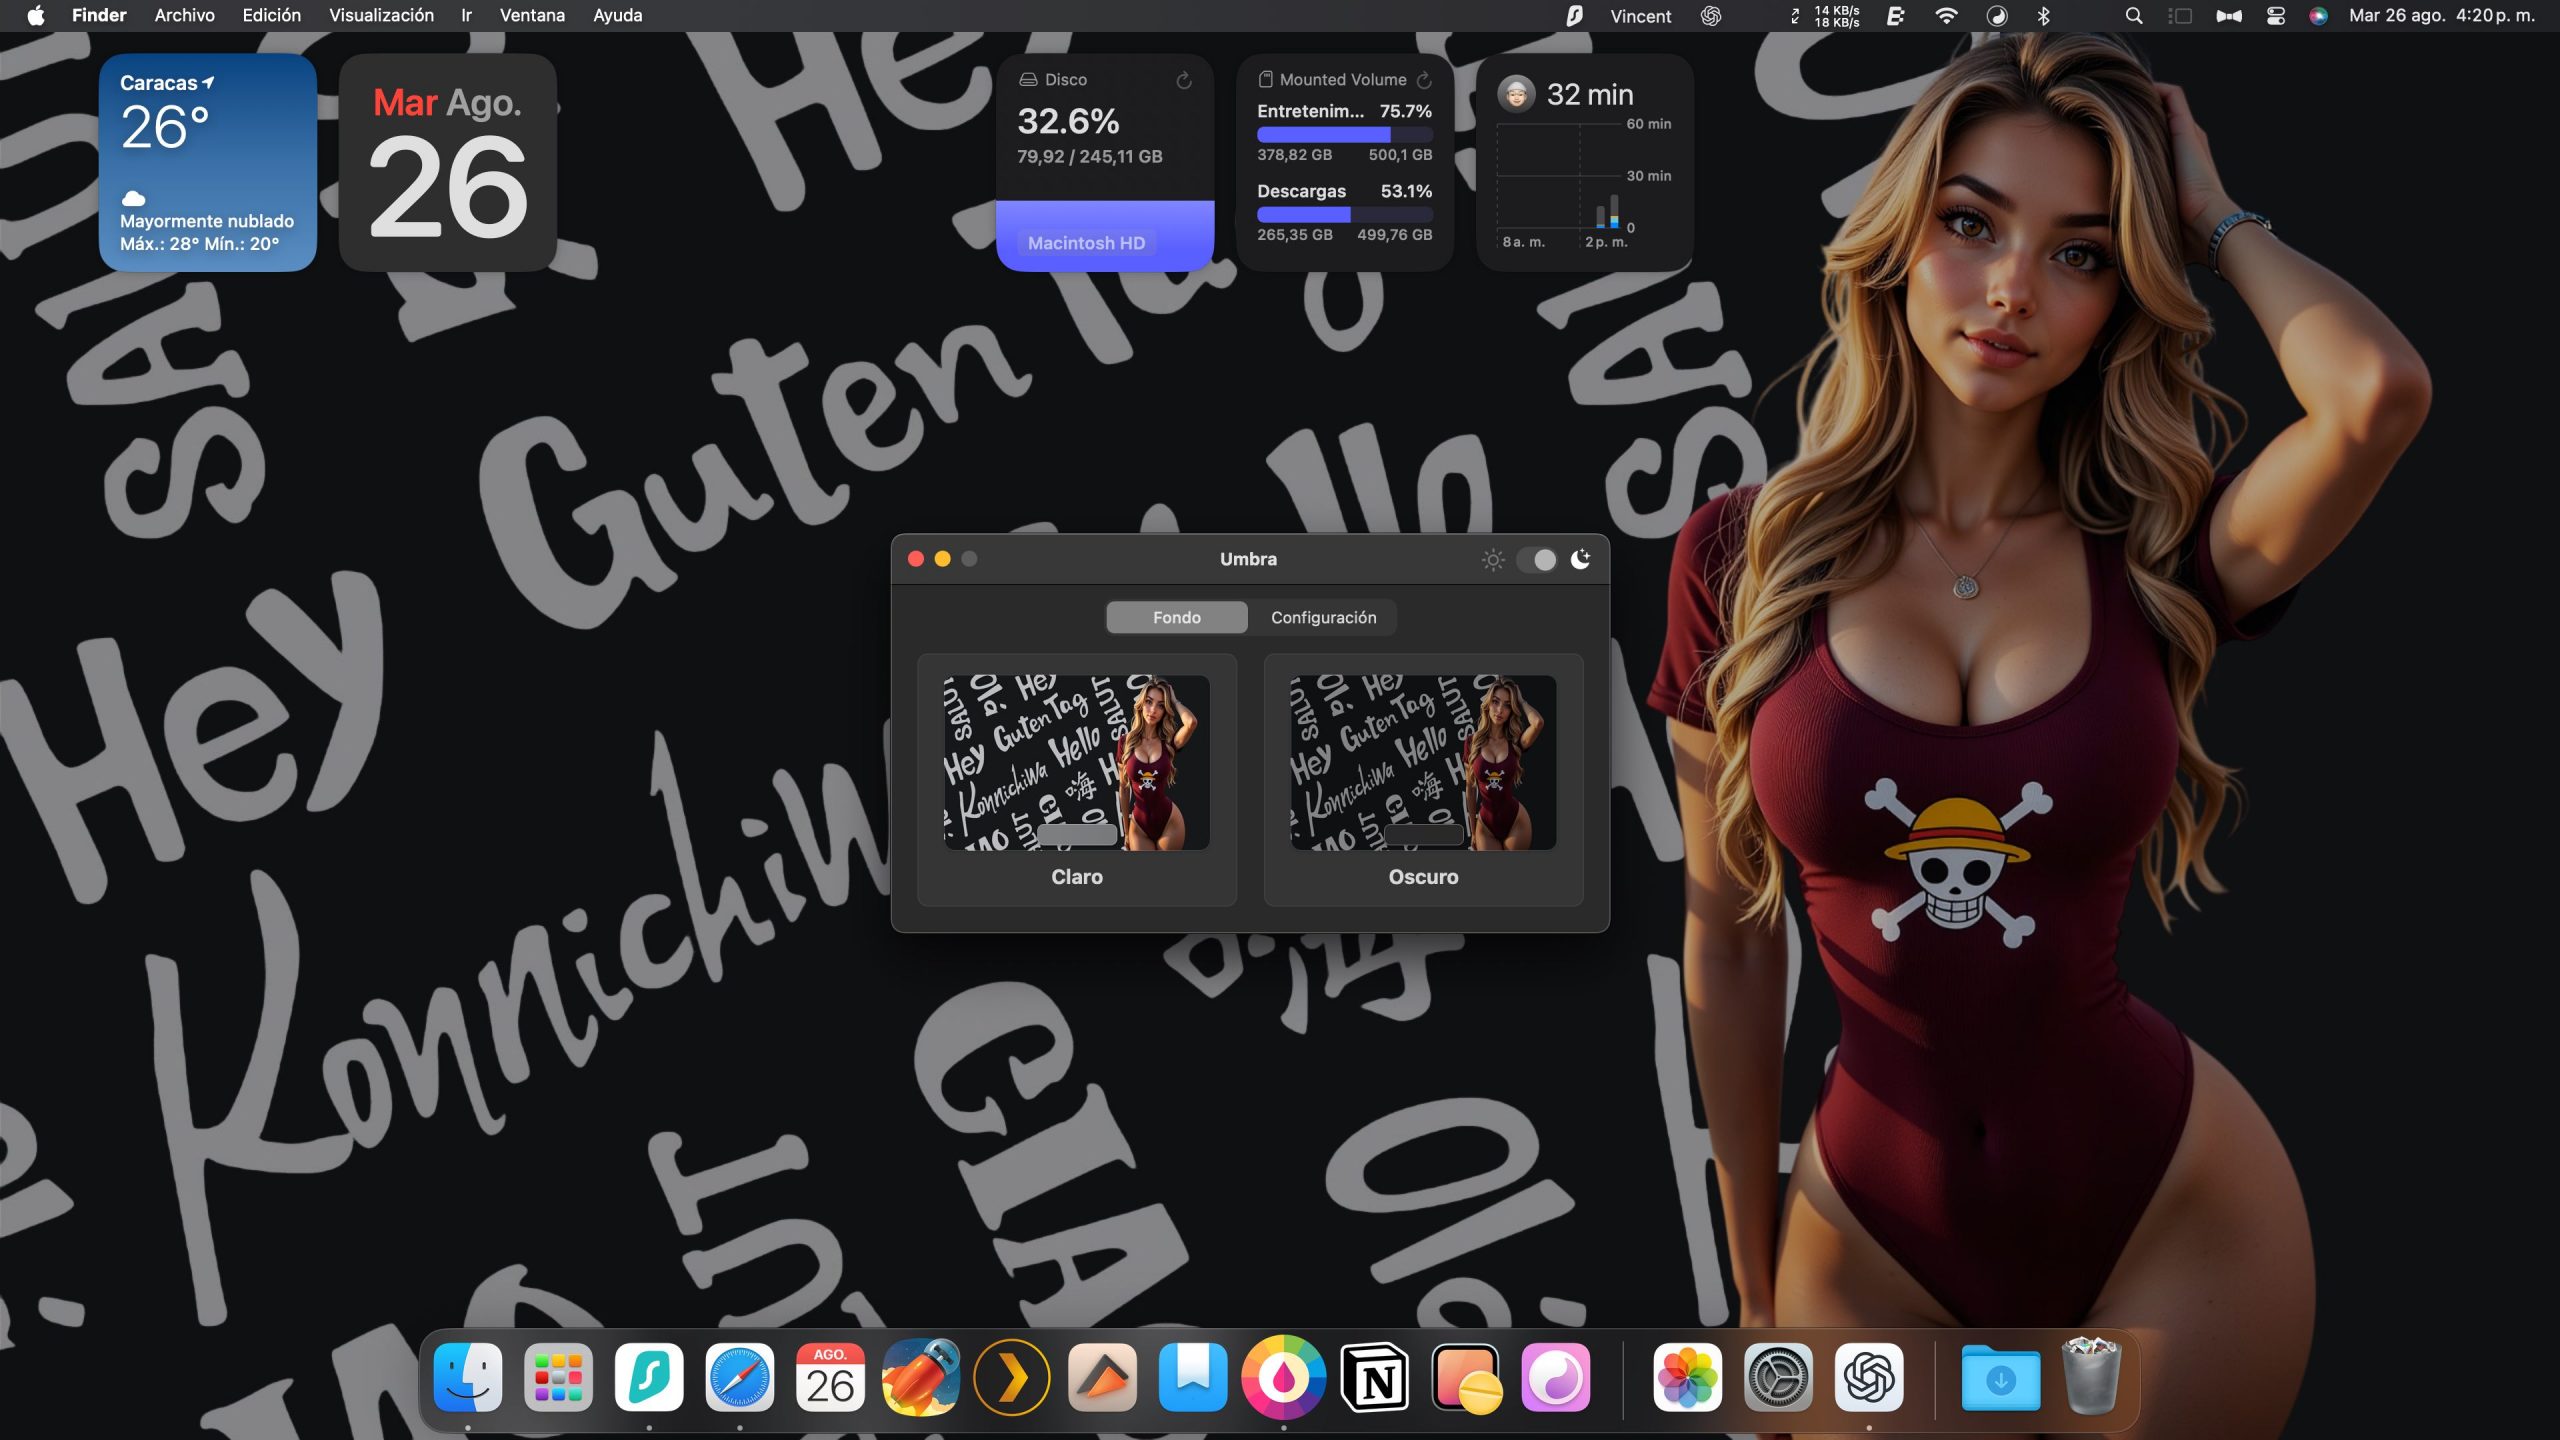Click the network speed monitor in the menu bar
Viewport: 2560px width, 1440px height.
1825,16
